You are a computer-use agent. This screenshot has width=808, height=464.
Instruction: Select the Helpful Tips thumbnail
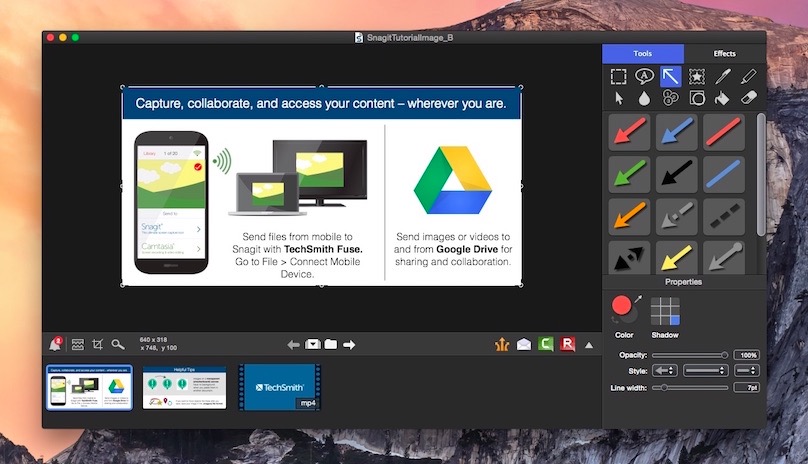click(184, 388)
